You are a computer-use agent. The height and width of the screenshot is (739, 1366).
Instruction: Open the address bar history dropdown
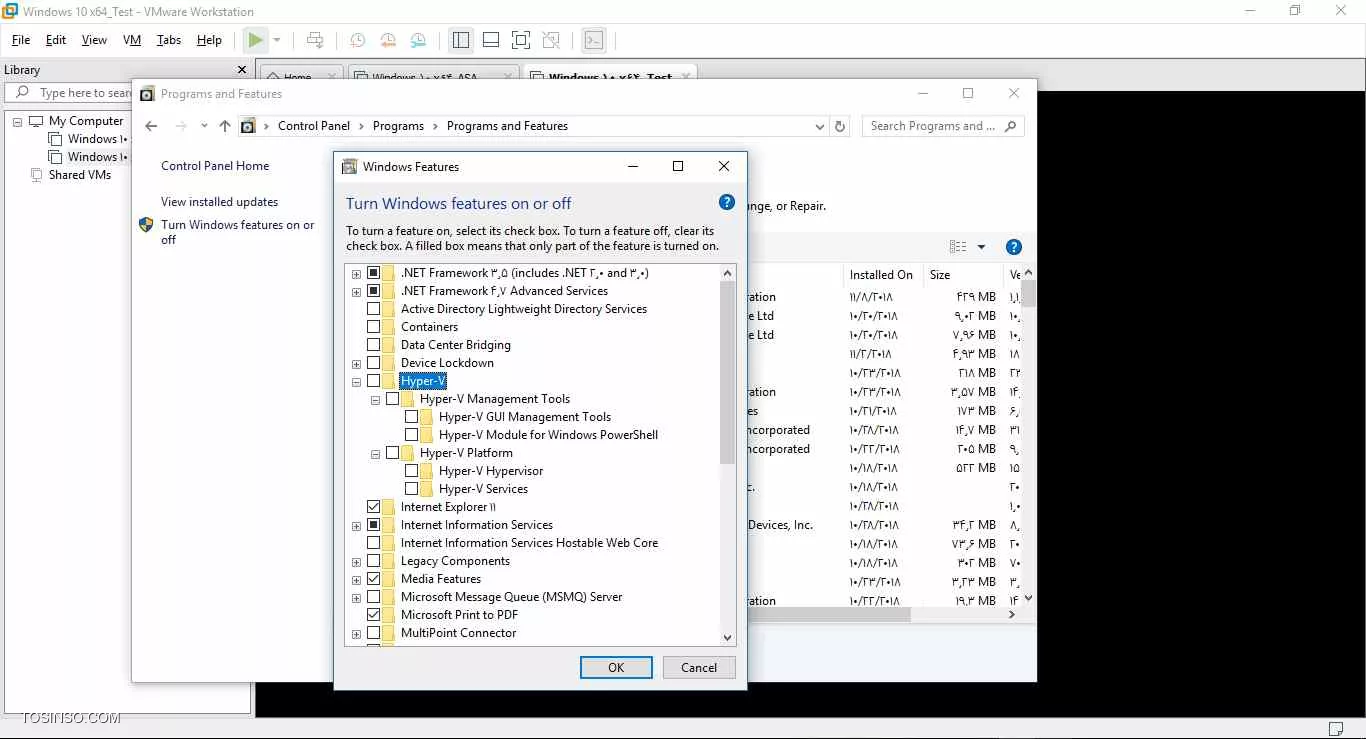pos(820,126)
